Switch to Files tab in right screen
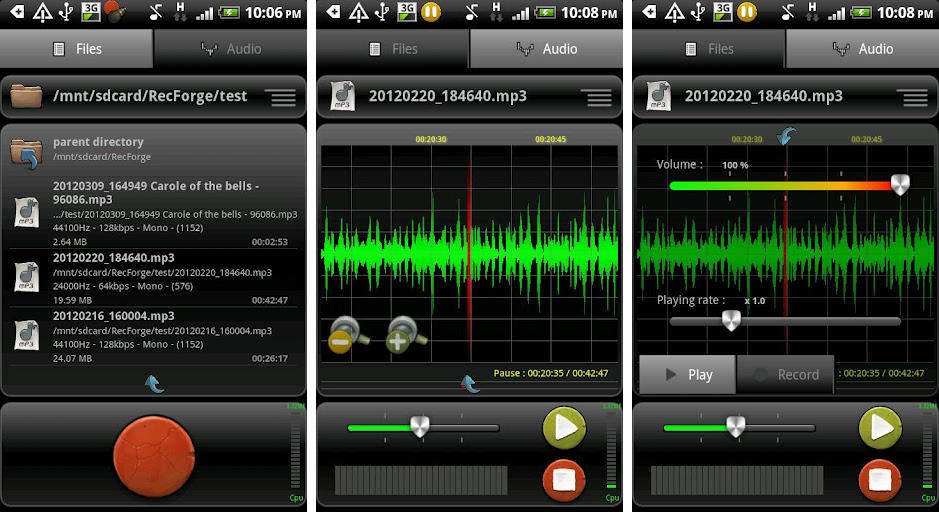This screenshot has width=939, height=512. (709, 49)
